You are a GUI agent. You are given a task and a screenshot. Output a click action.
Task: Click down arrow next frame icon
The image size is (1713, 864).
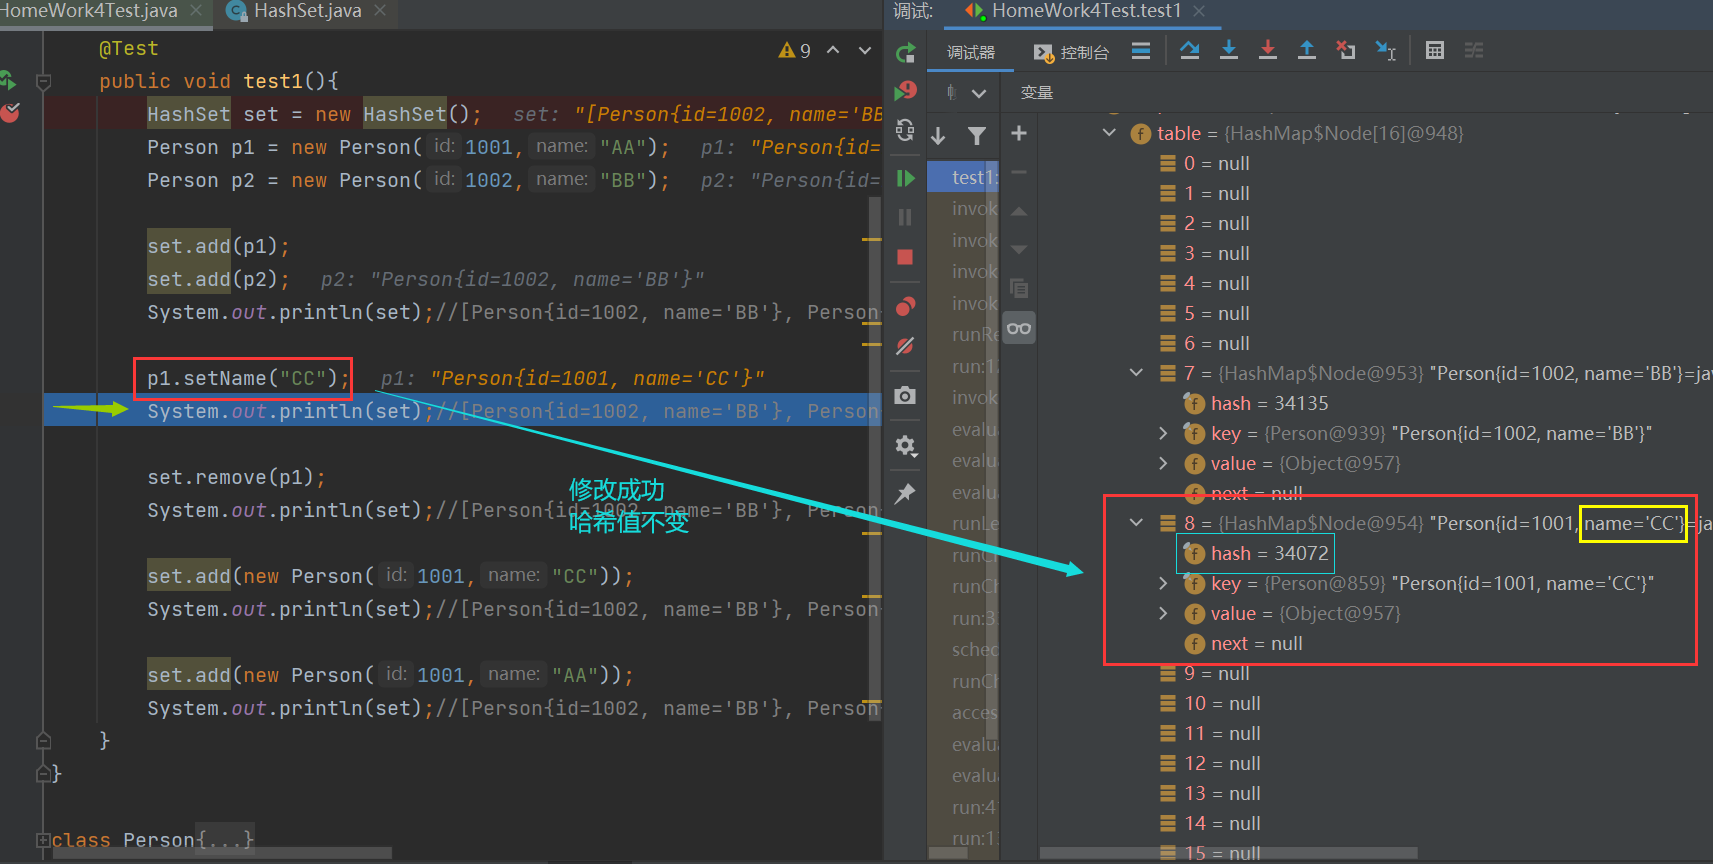pos(939,135)
